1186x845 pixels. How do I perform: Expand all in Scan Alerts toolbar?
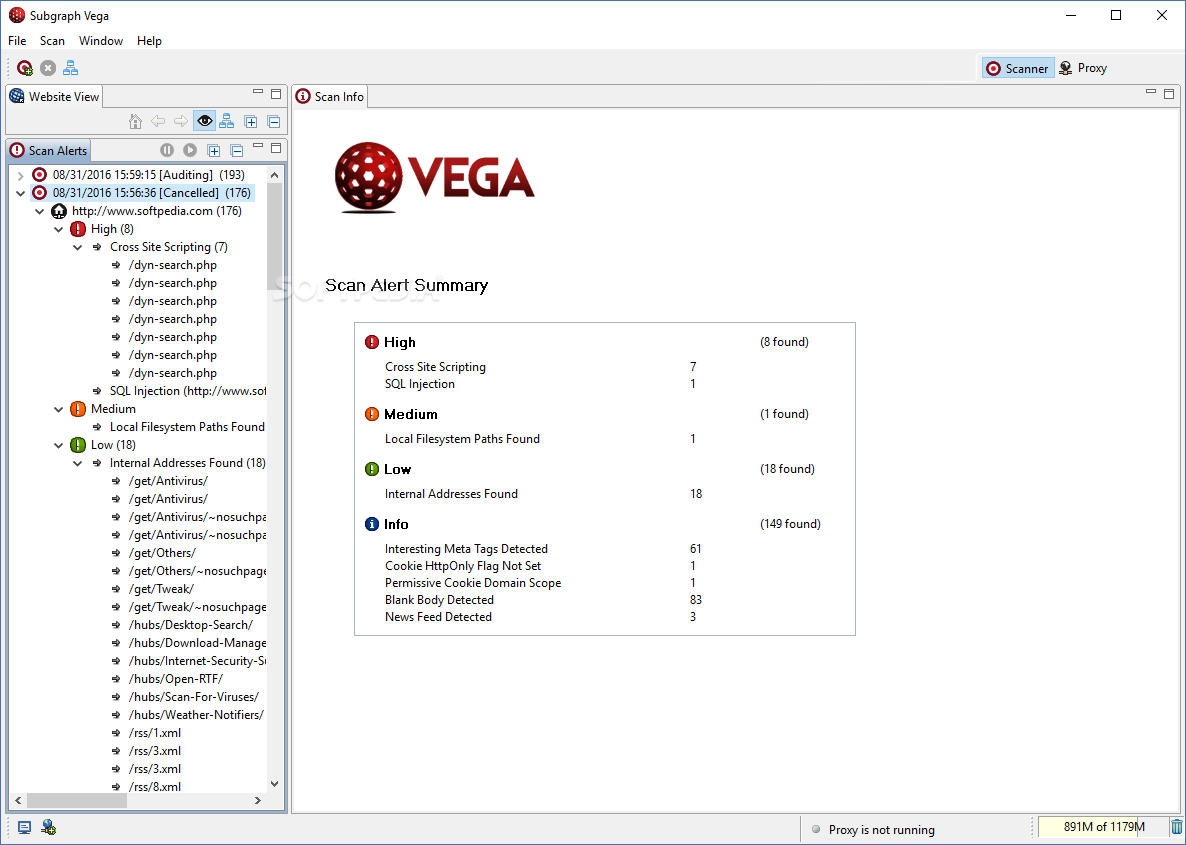[x=214, y=151]
